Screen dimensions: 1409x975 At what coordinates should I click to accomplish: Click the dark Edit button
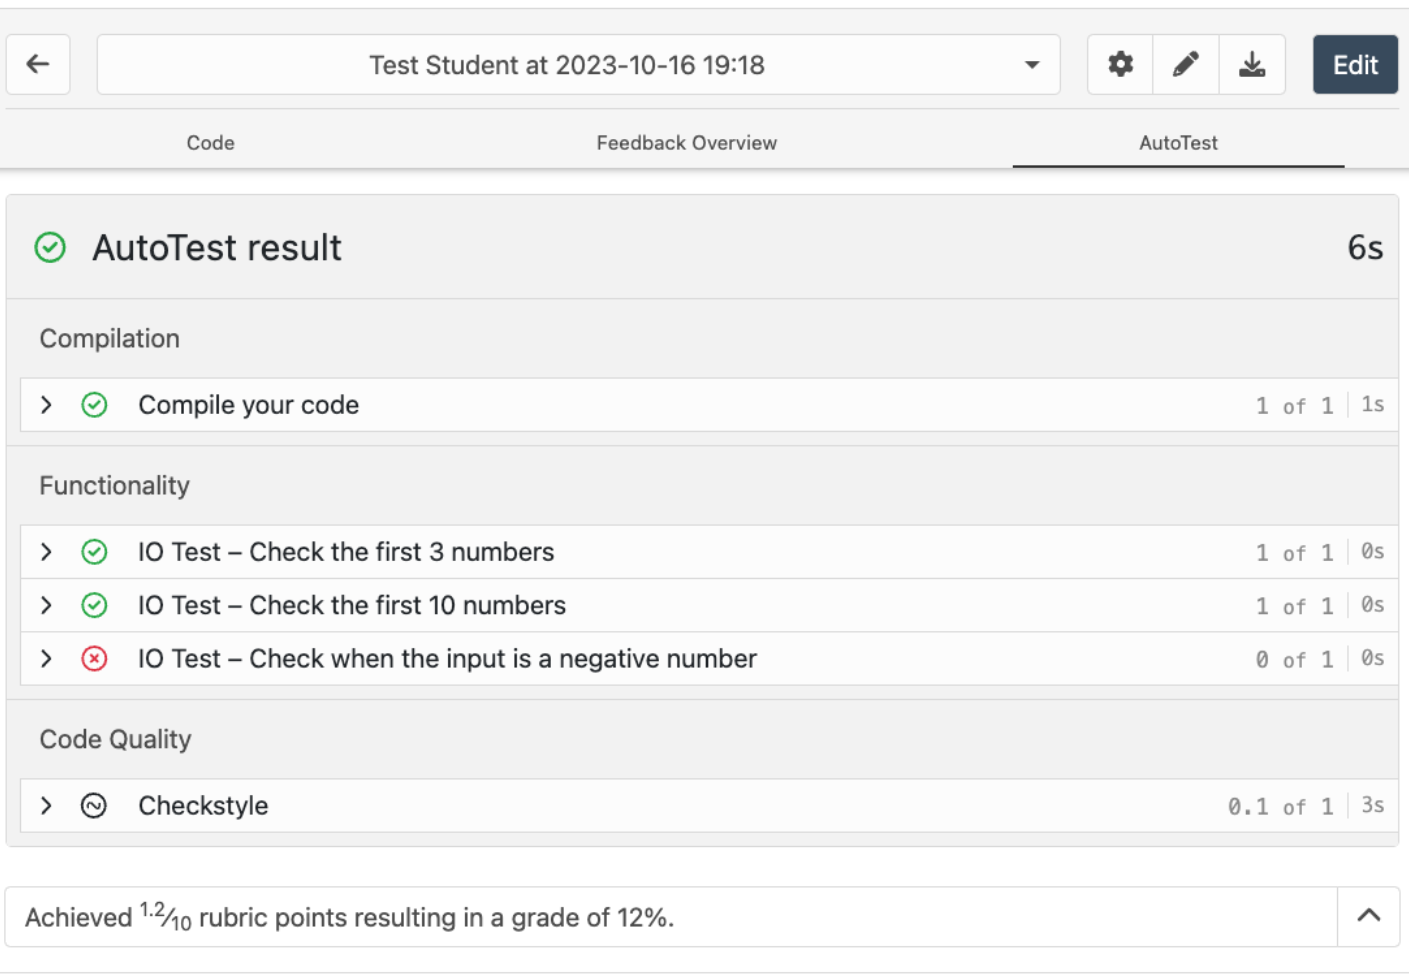[x=1355, y=65]
